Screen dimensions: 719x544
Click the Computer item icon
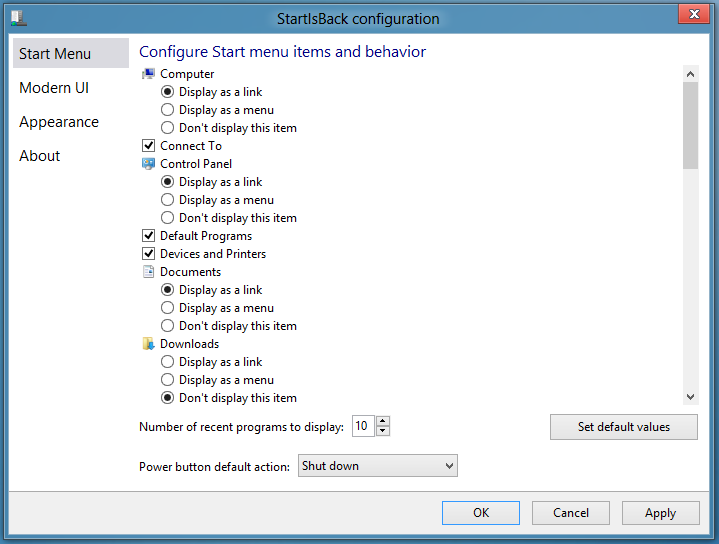coord(149,74)
